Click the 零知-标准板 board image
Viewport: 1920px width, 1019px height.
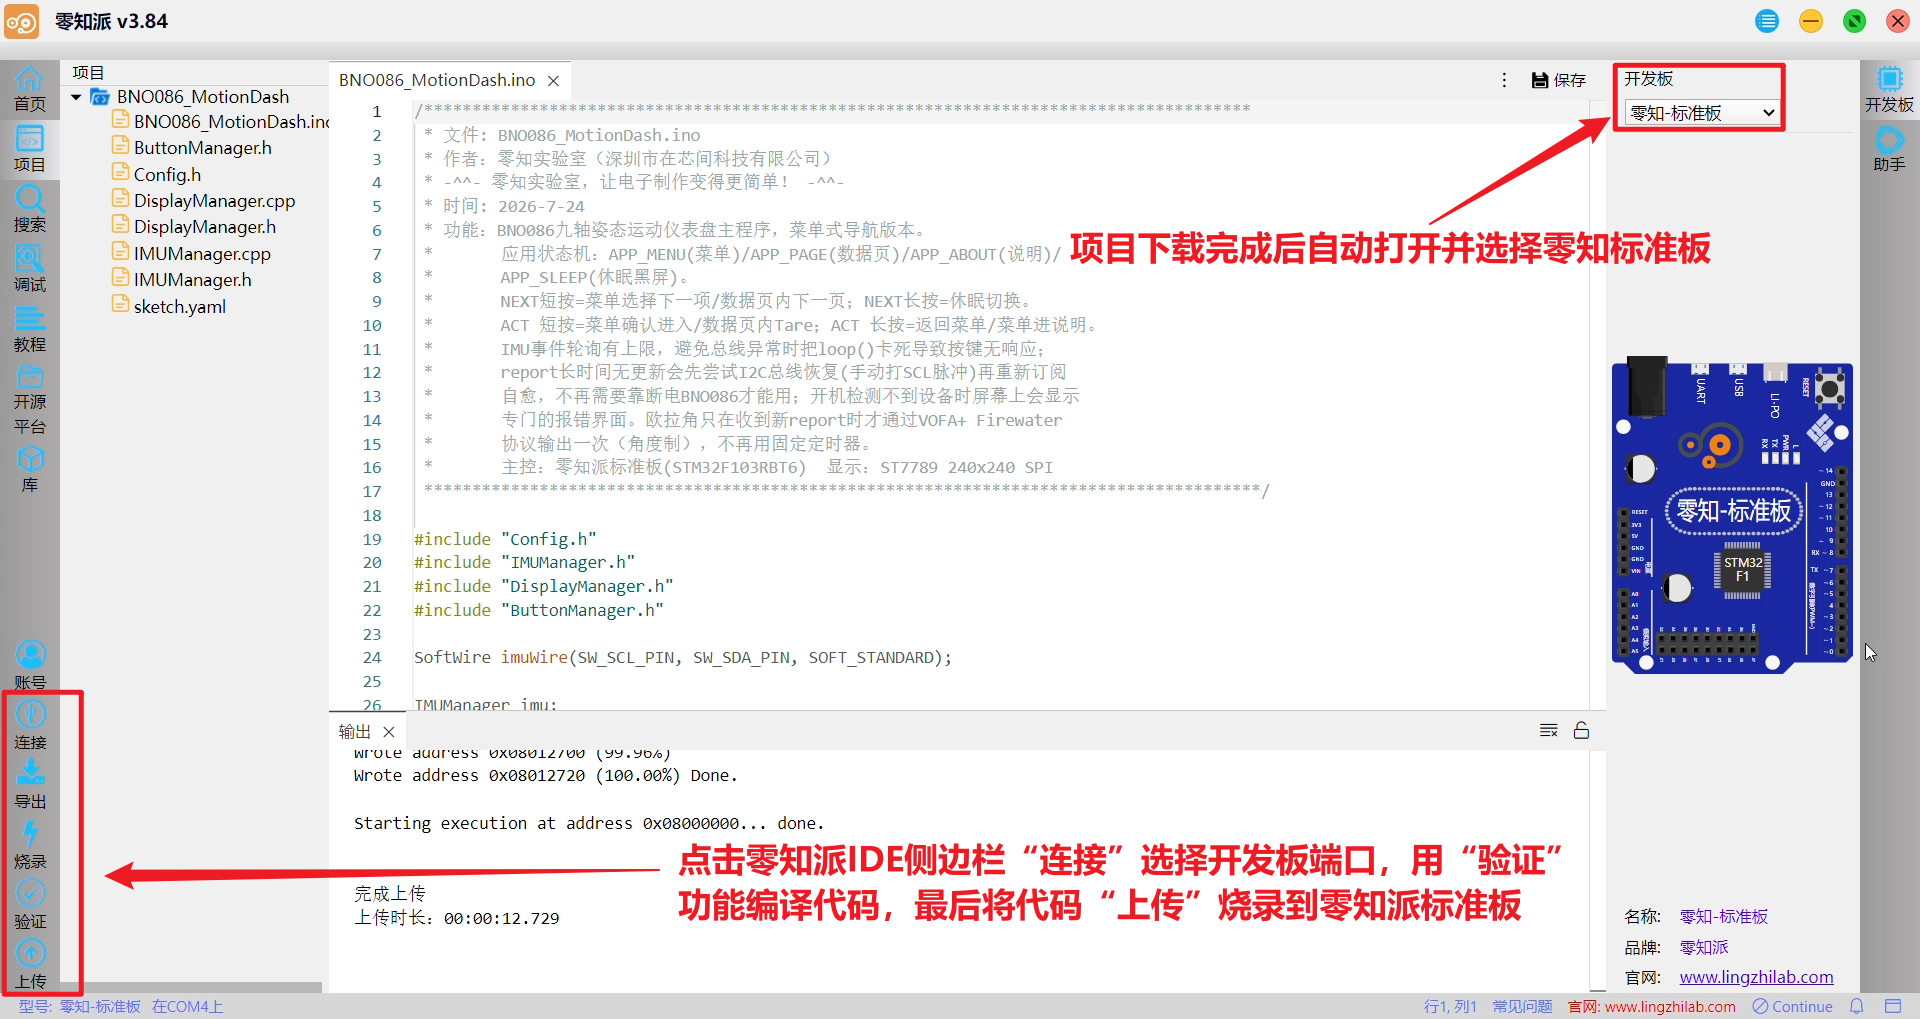tap(1732, 514)
